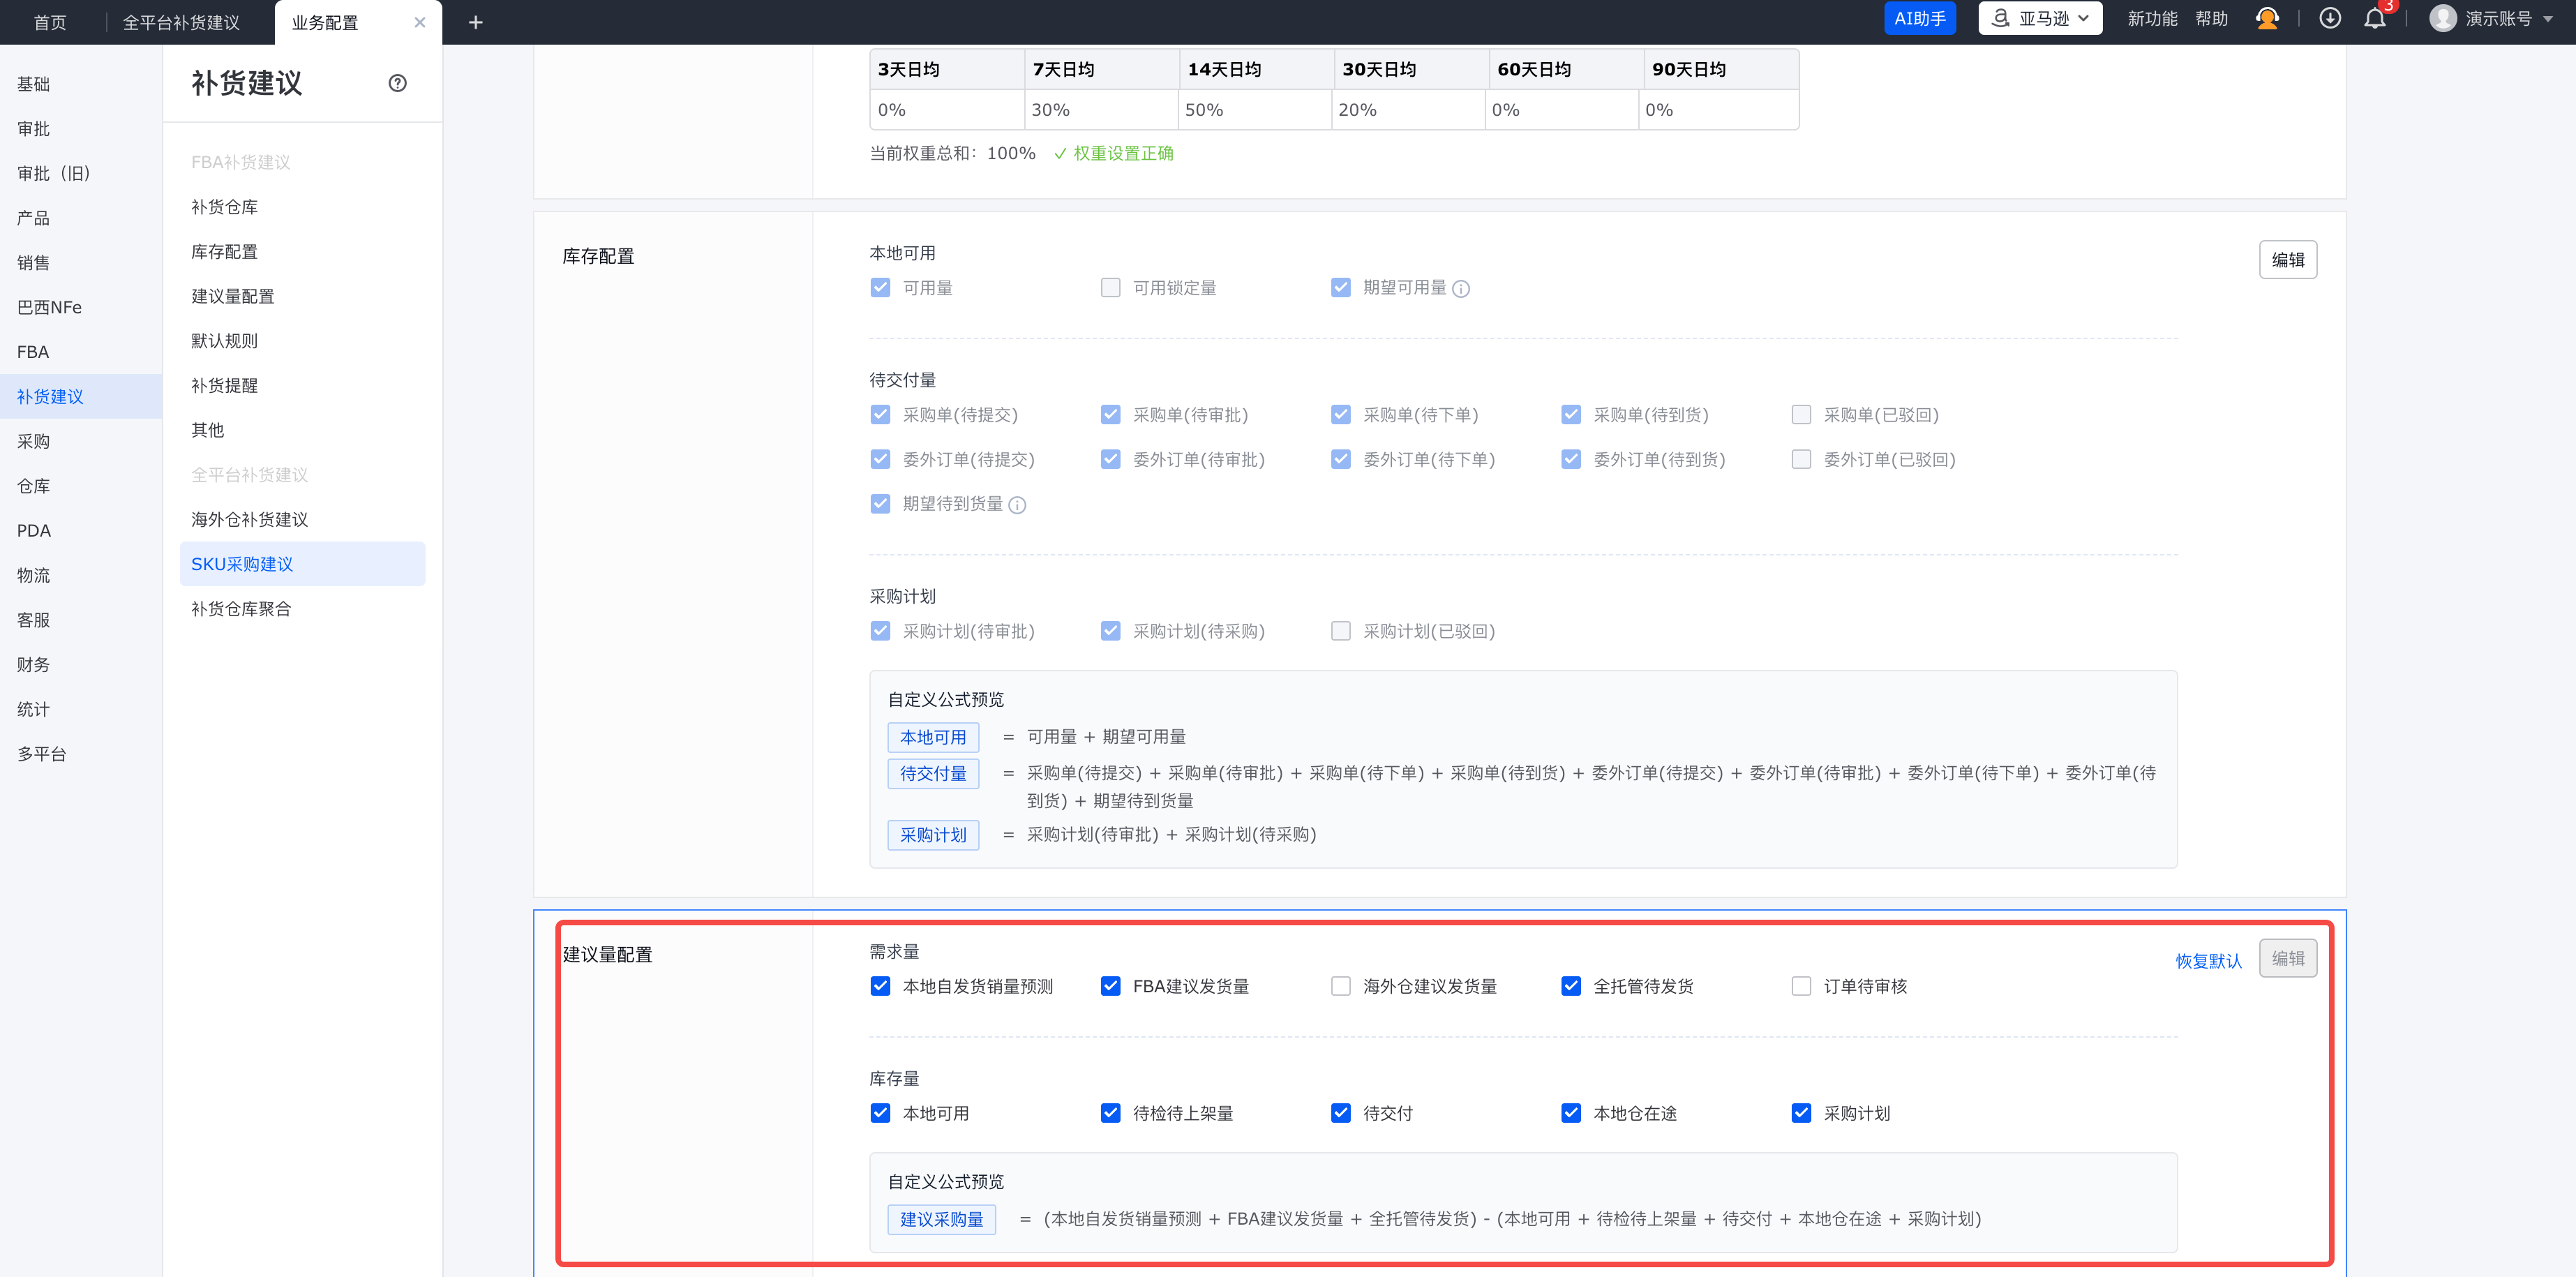The image size is (2576, 1277).
Task: Open the AI助手 button
Action: click(1919, 19)
